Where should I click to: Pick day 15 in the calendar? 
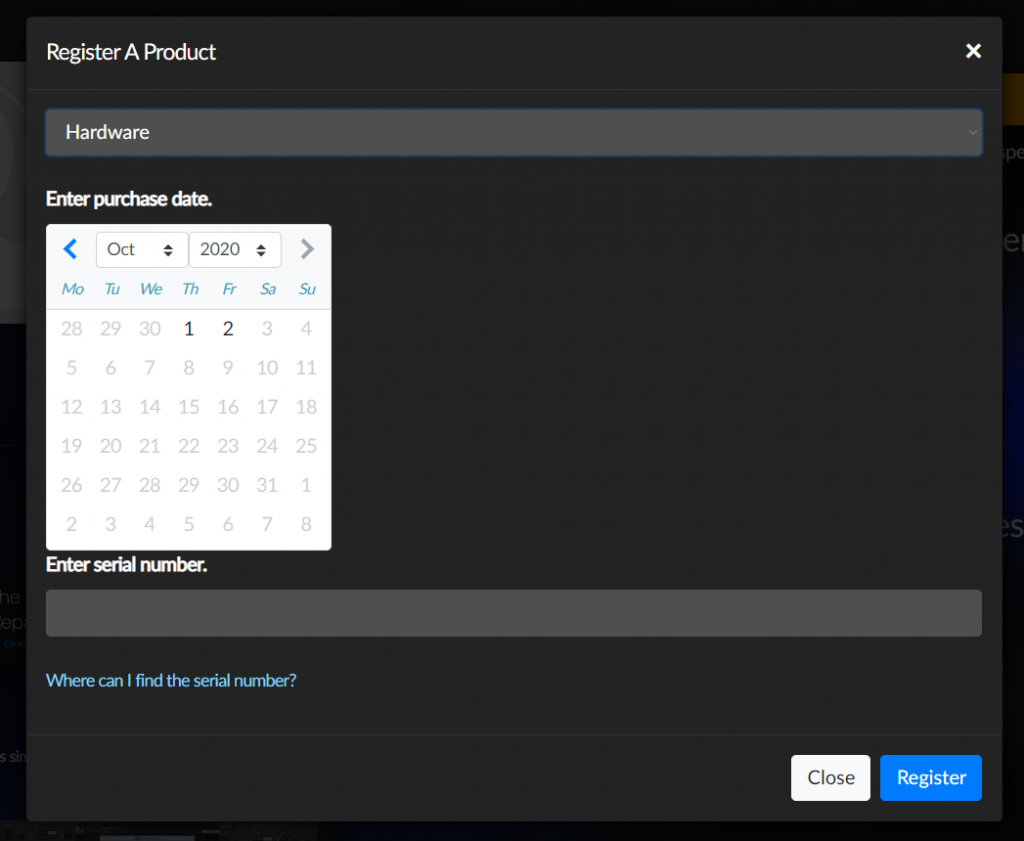pyautogui.click(x=189, y=407)
